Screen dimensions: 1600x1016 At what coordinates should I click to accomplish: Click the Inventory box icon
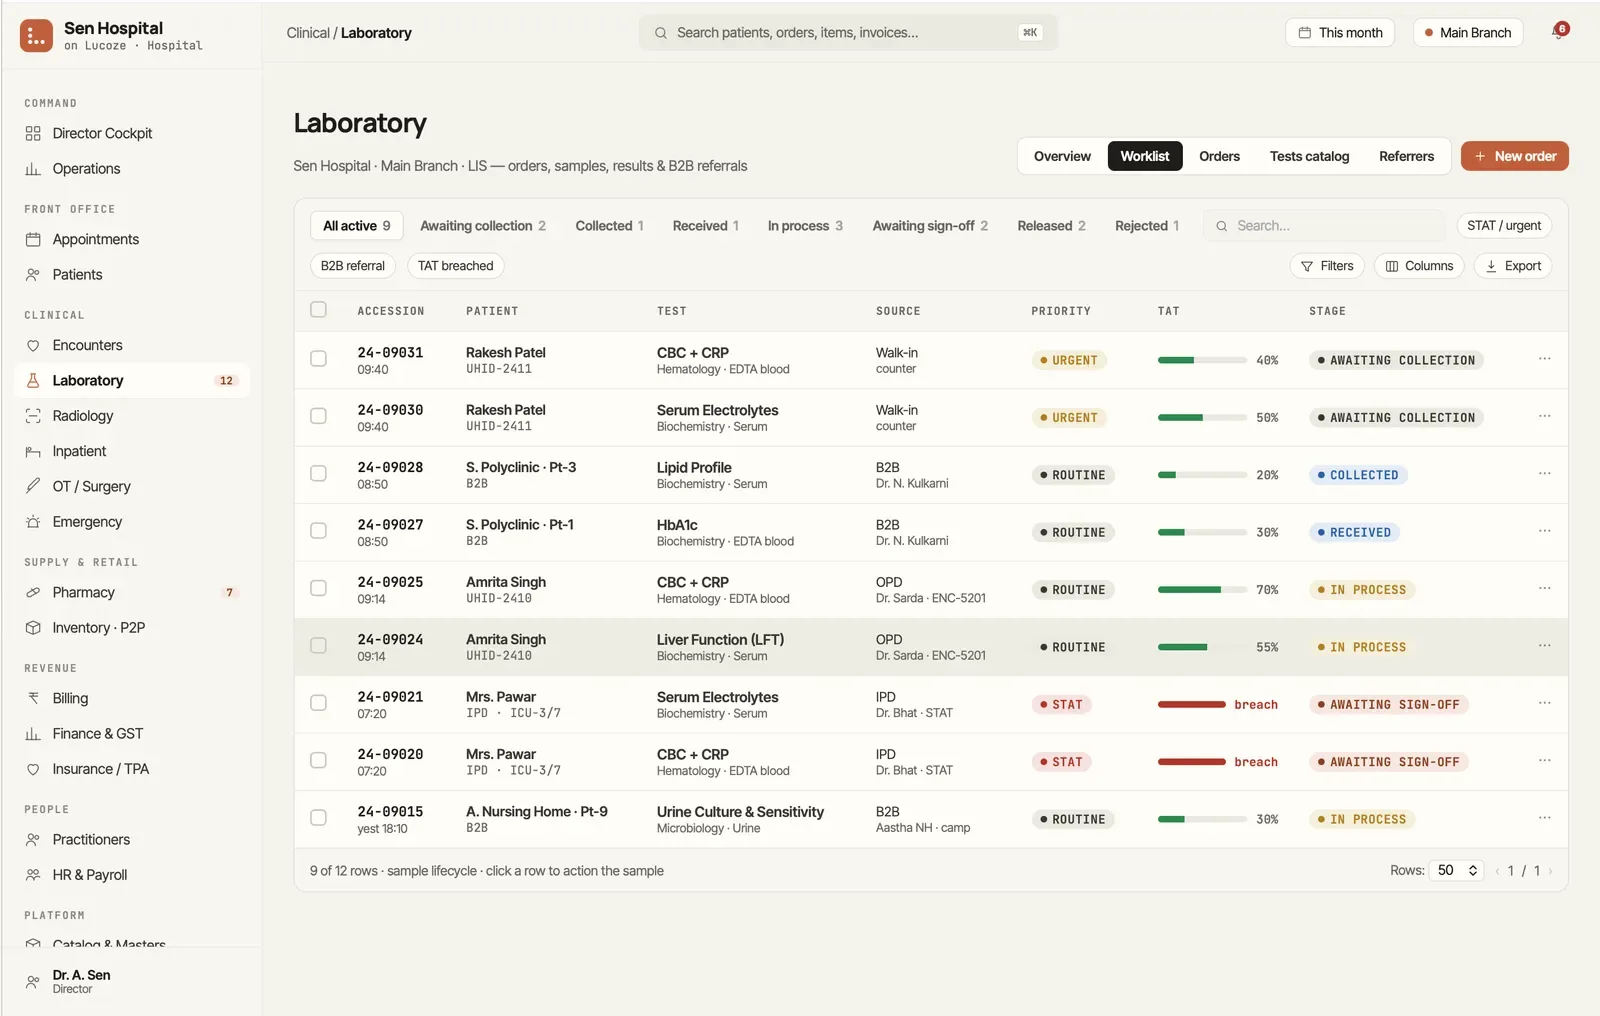coord(33,628)
